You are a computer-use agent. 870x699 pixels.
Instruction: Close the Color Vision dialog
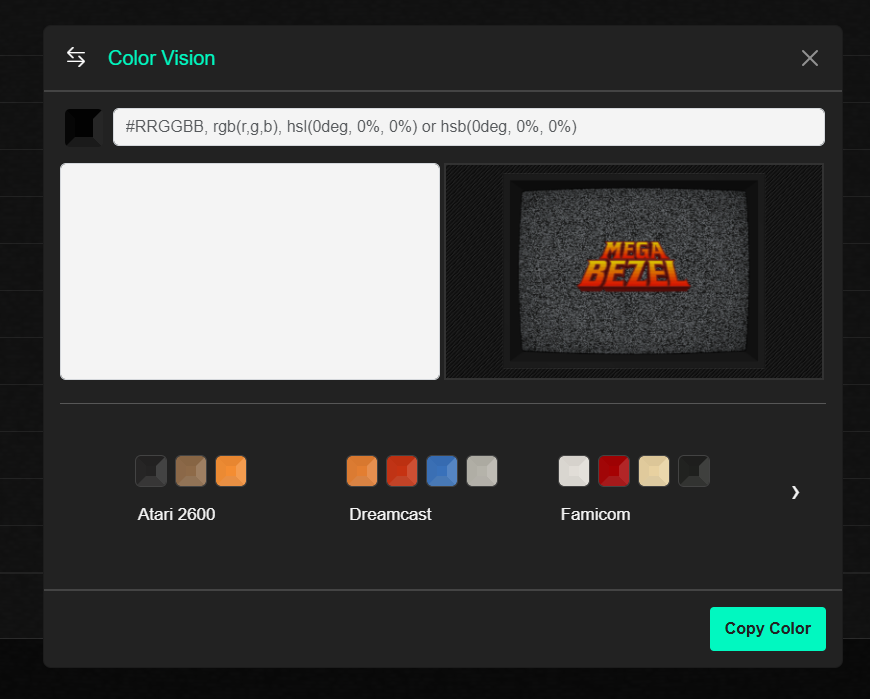click(x=809, y=58)
